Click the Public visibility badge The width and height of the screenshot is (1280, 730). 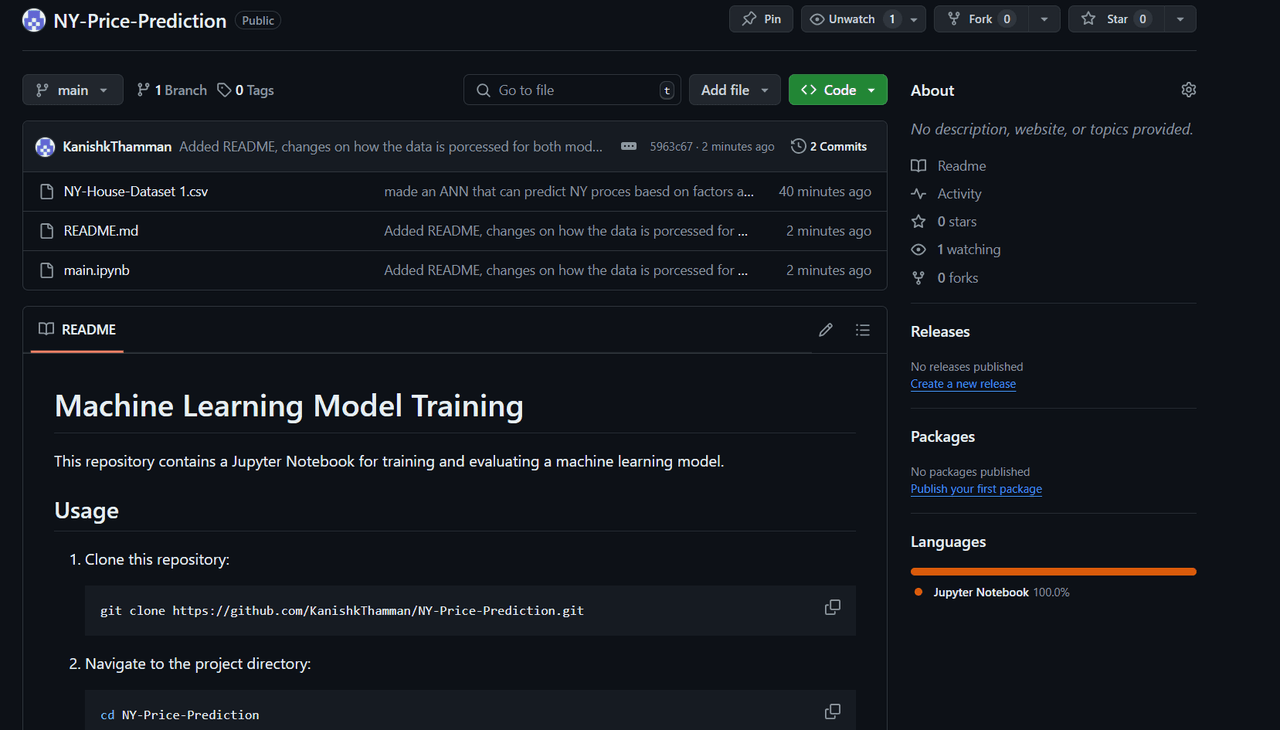(x=258, y=20)
